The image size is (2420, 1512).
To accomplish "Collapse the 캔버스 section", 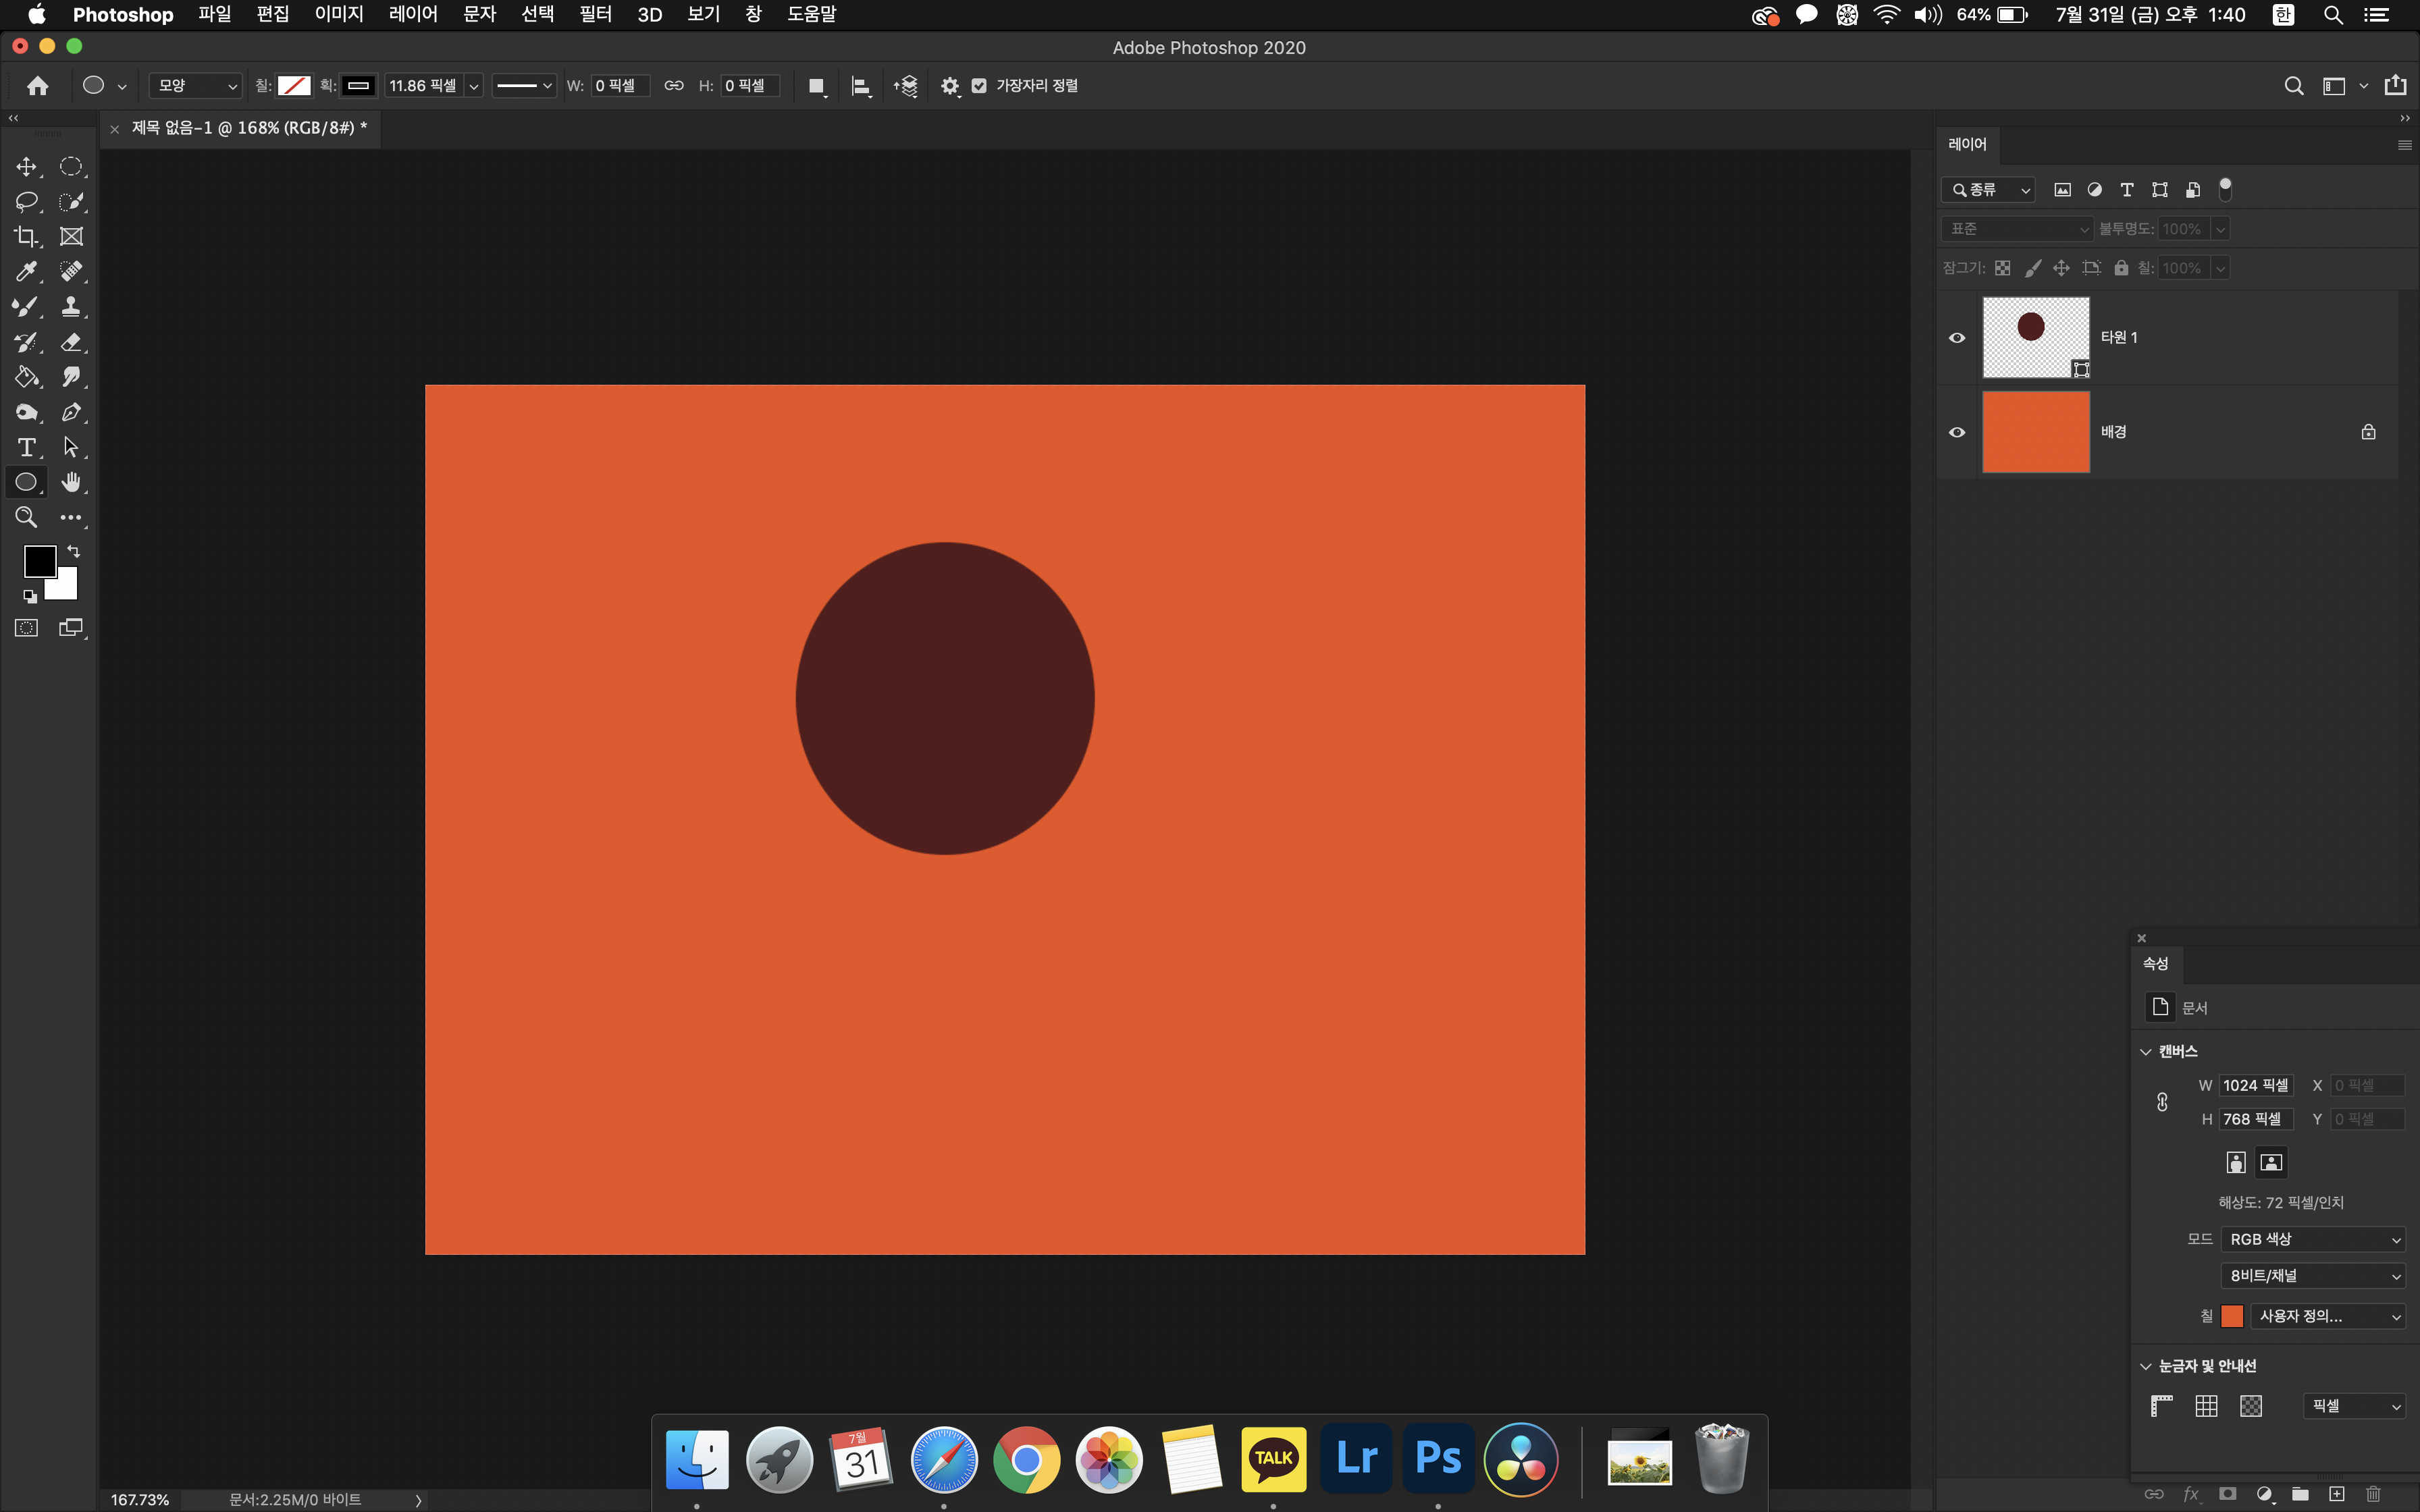I will (x=2145, y=1051).
